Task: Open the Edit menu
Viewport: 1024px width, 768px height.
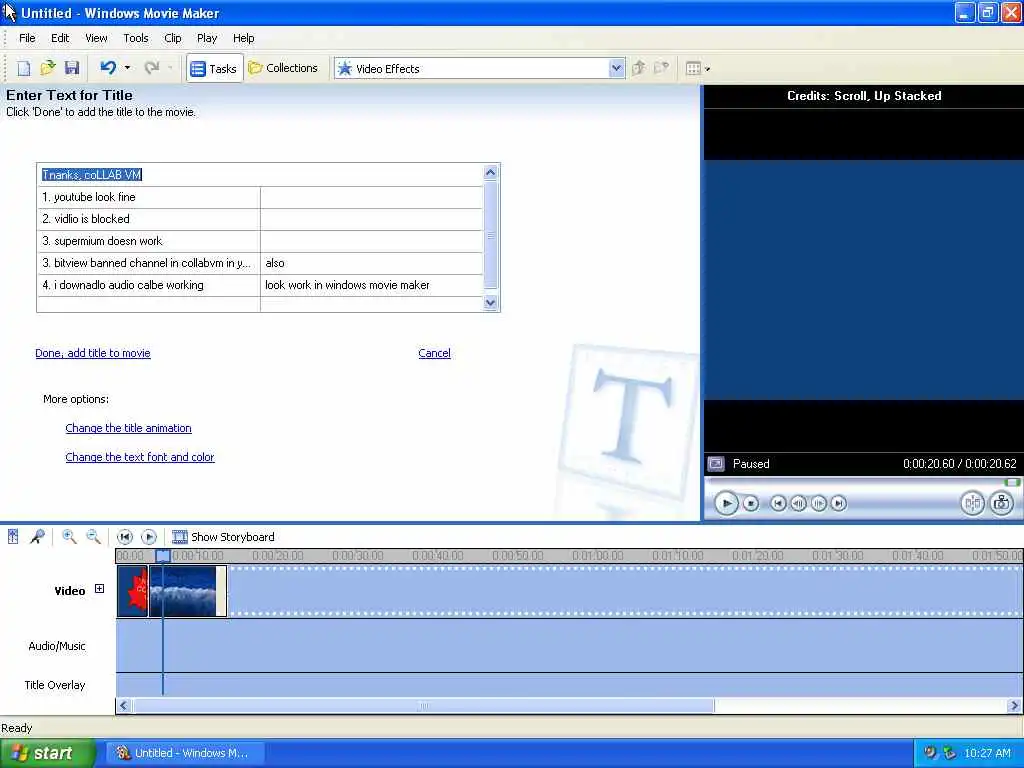Action: point(60,38)
